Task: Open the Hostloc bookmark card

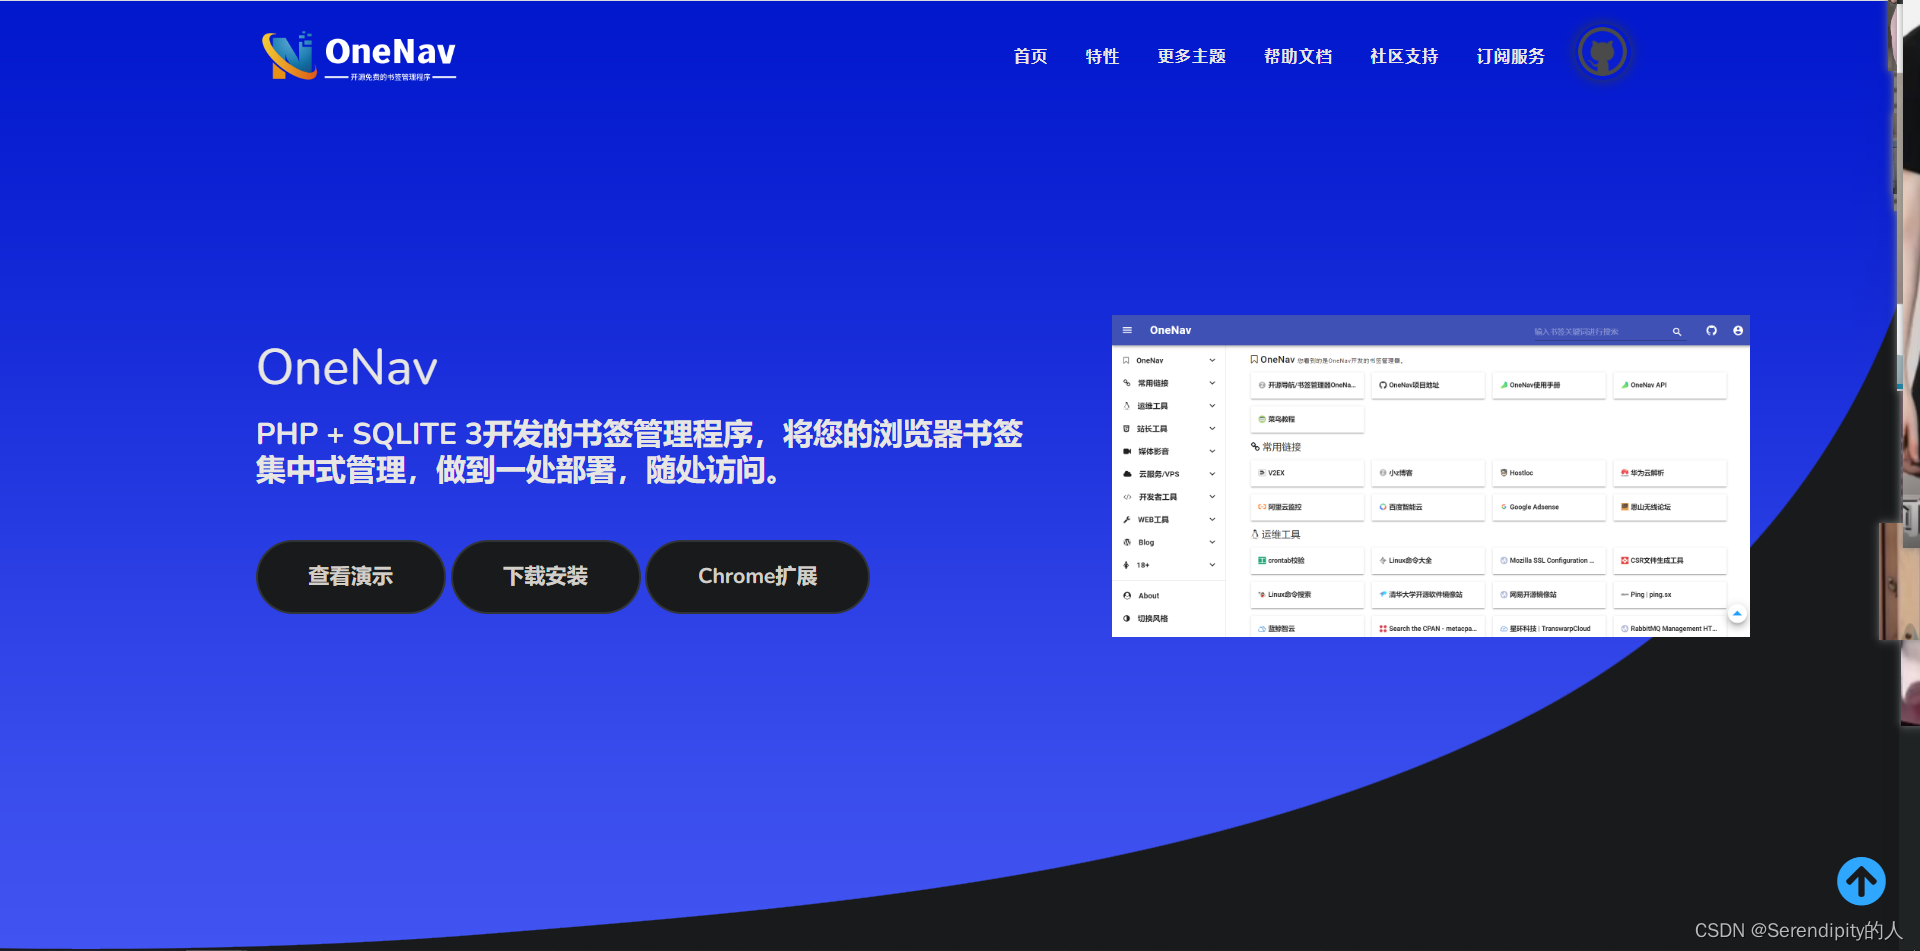Action: (x=1549, y=473)
